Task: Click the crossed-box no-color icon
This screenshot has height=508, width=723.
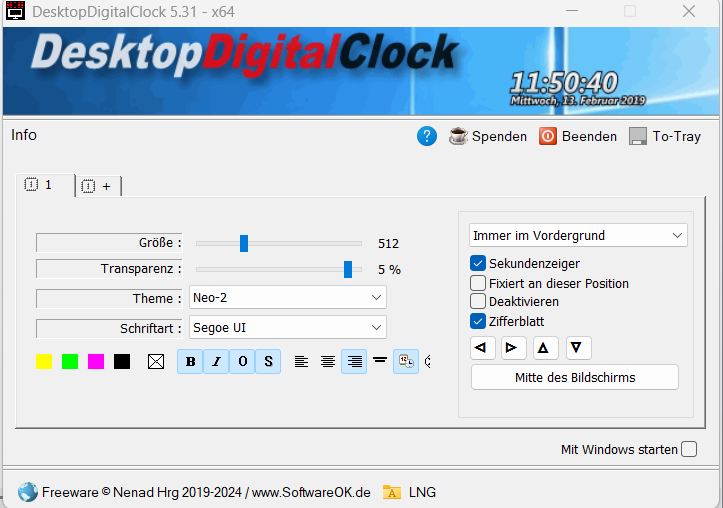Action: click(x=156, y=361)
